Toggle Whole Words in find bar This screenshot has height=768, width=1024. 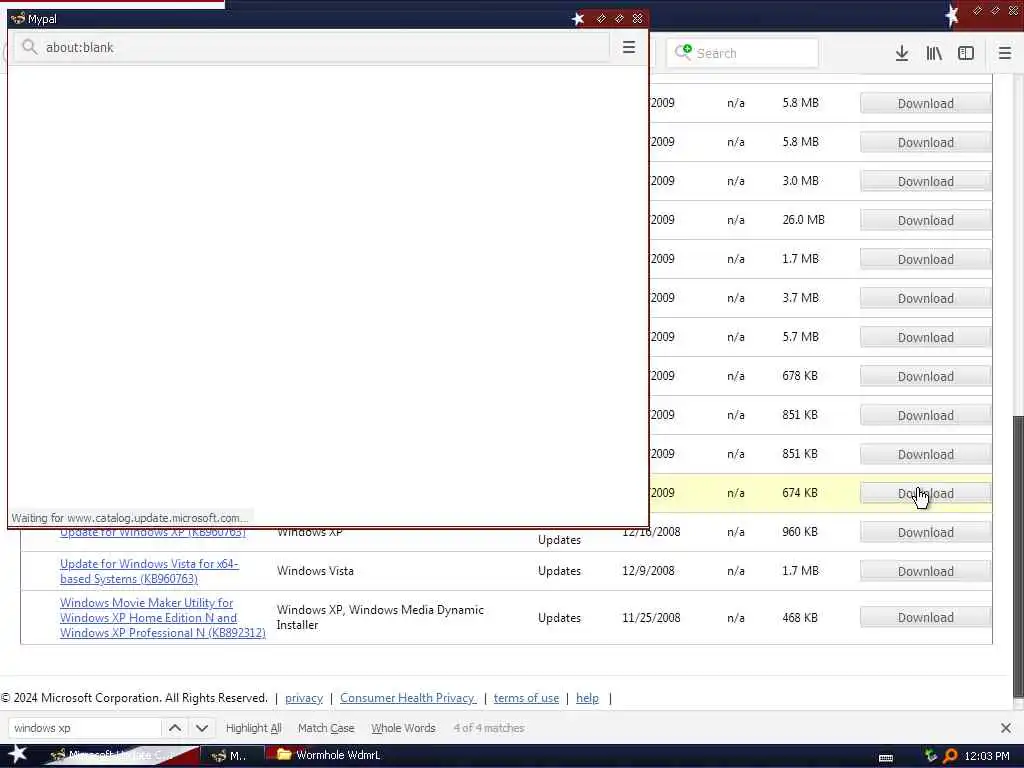[x=403, y=728]
